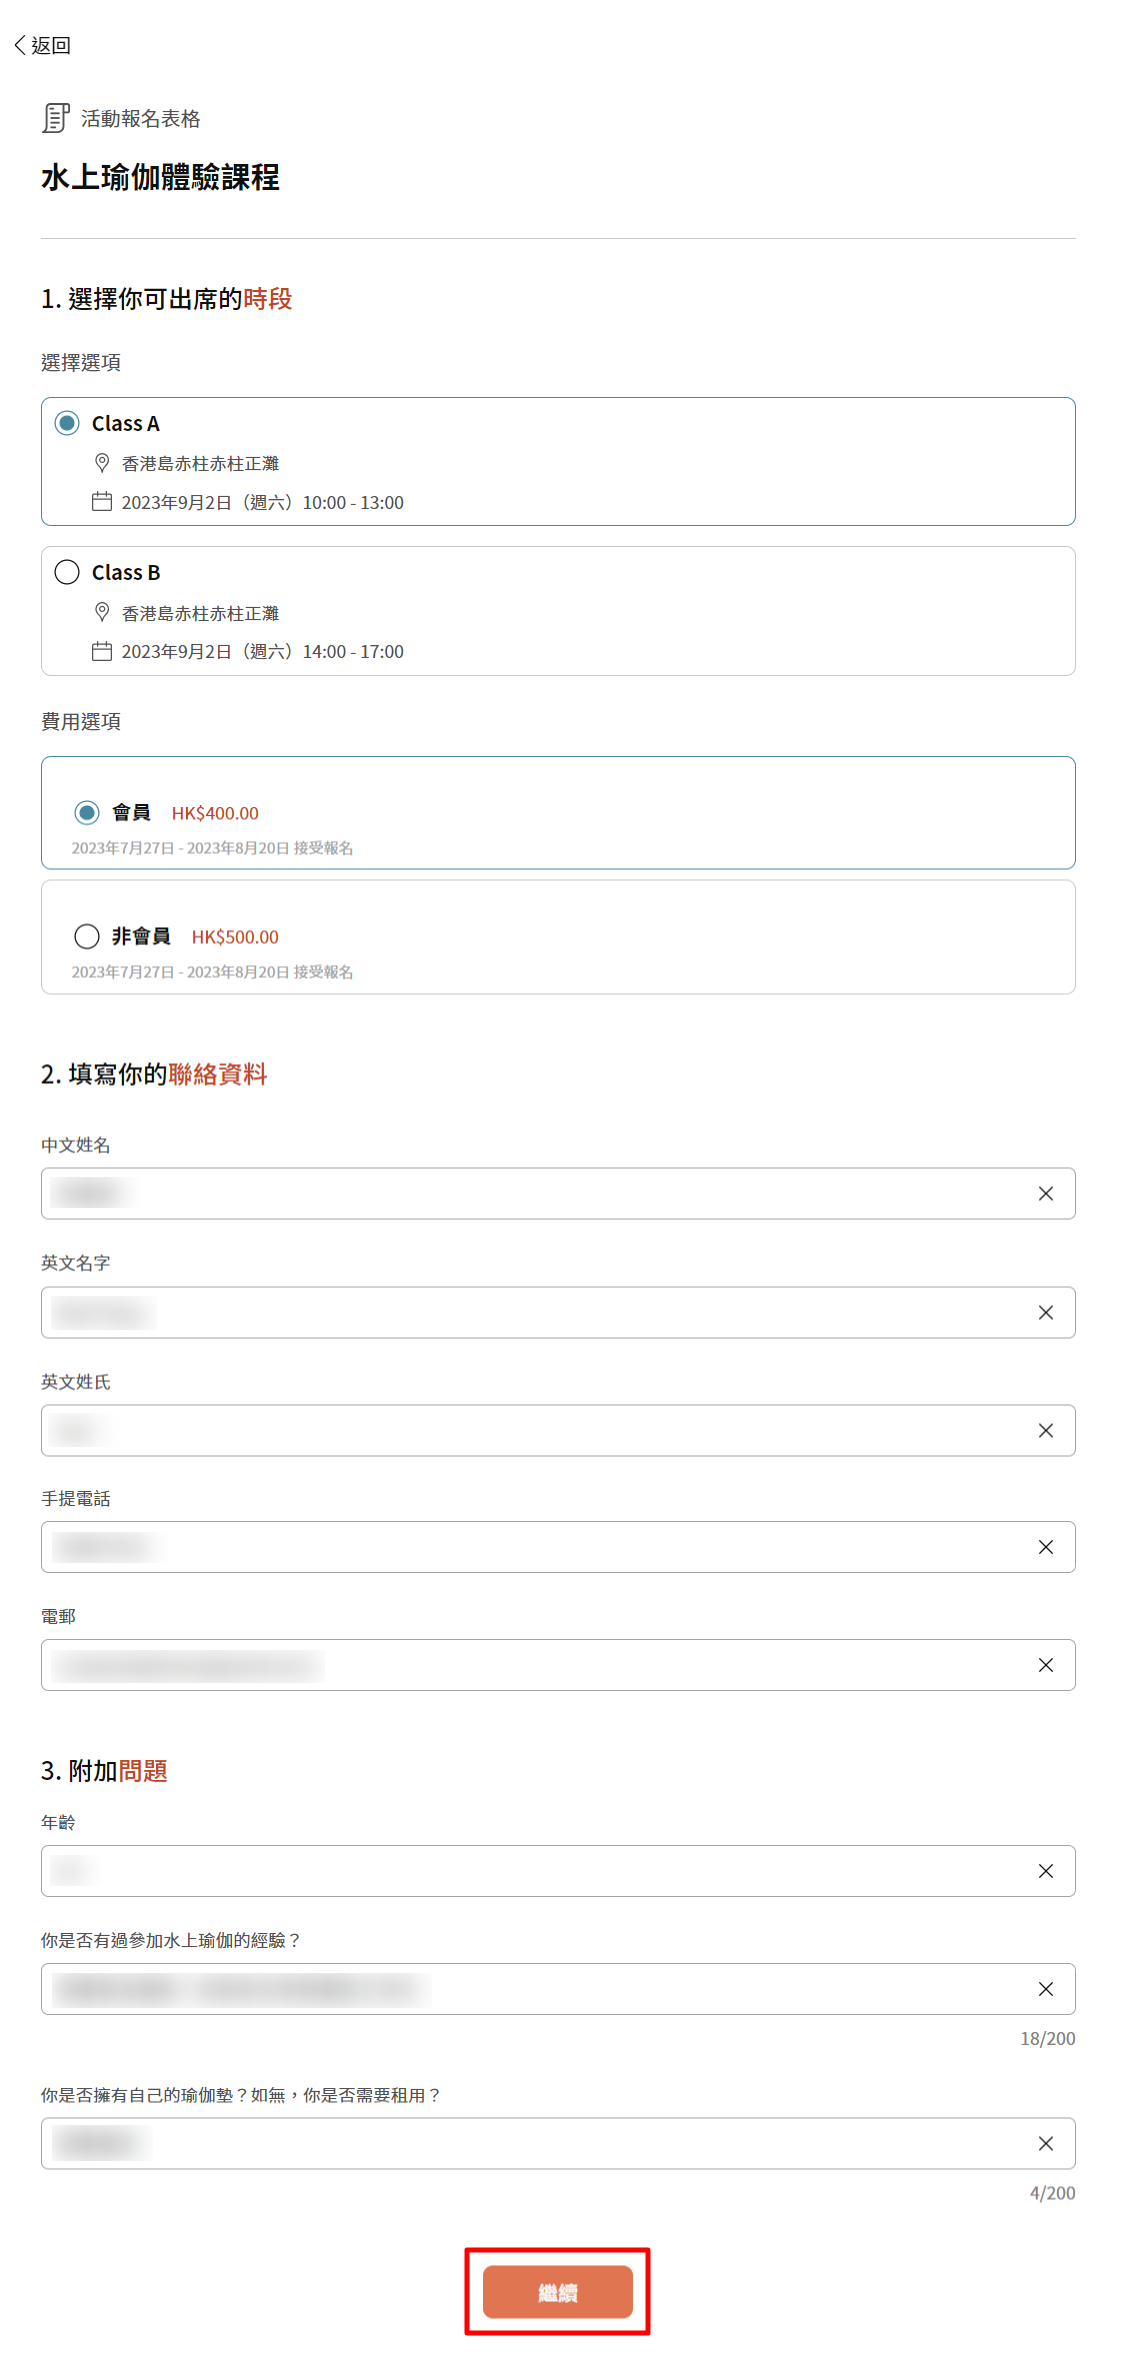1125x2370 pixels.
Task: Clear the 手提電話 field with X icon
Action: 1045,1547
